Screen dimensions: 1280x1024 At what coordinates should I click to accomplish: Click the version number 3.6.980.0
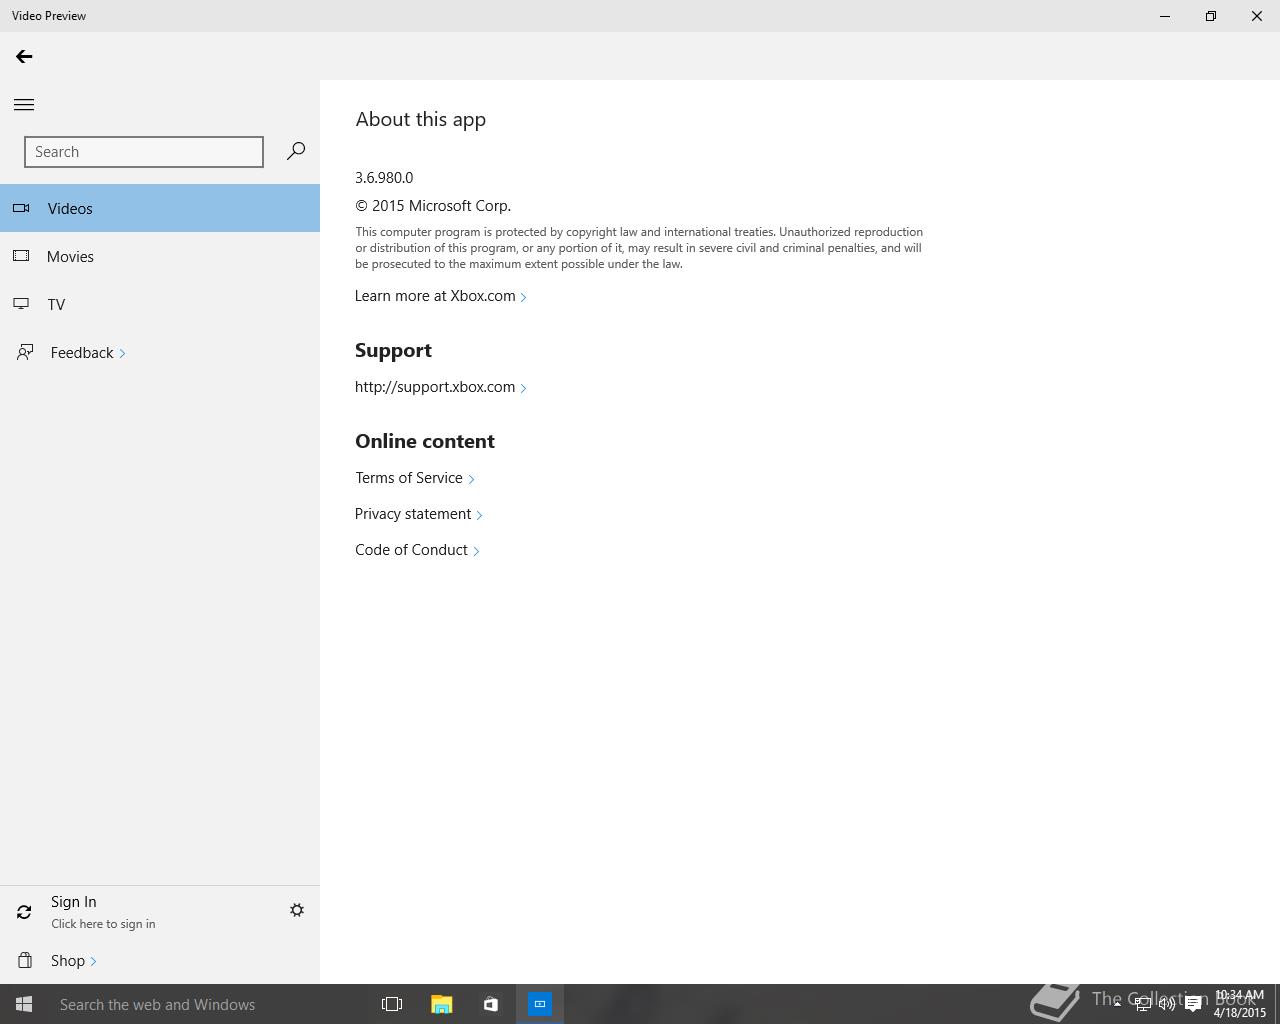point(384,178)
